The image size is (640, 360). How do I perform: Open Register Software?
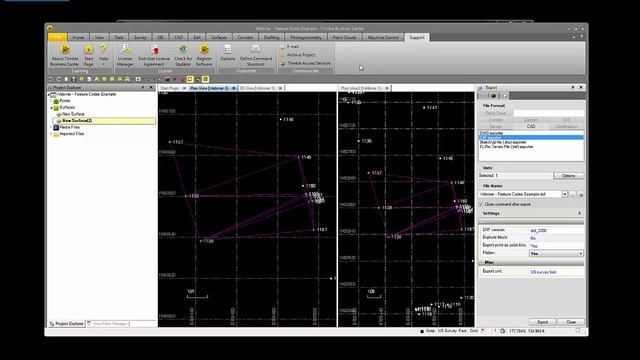(204, 55)
